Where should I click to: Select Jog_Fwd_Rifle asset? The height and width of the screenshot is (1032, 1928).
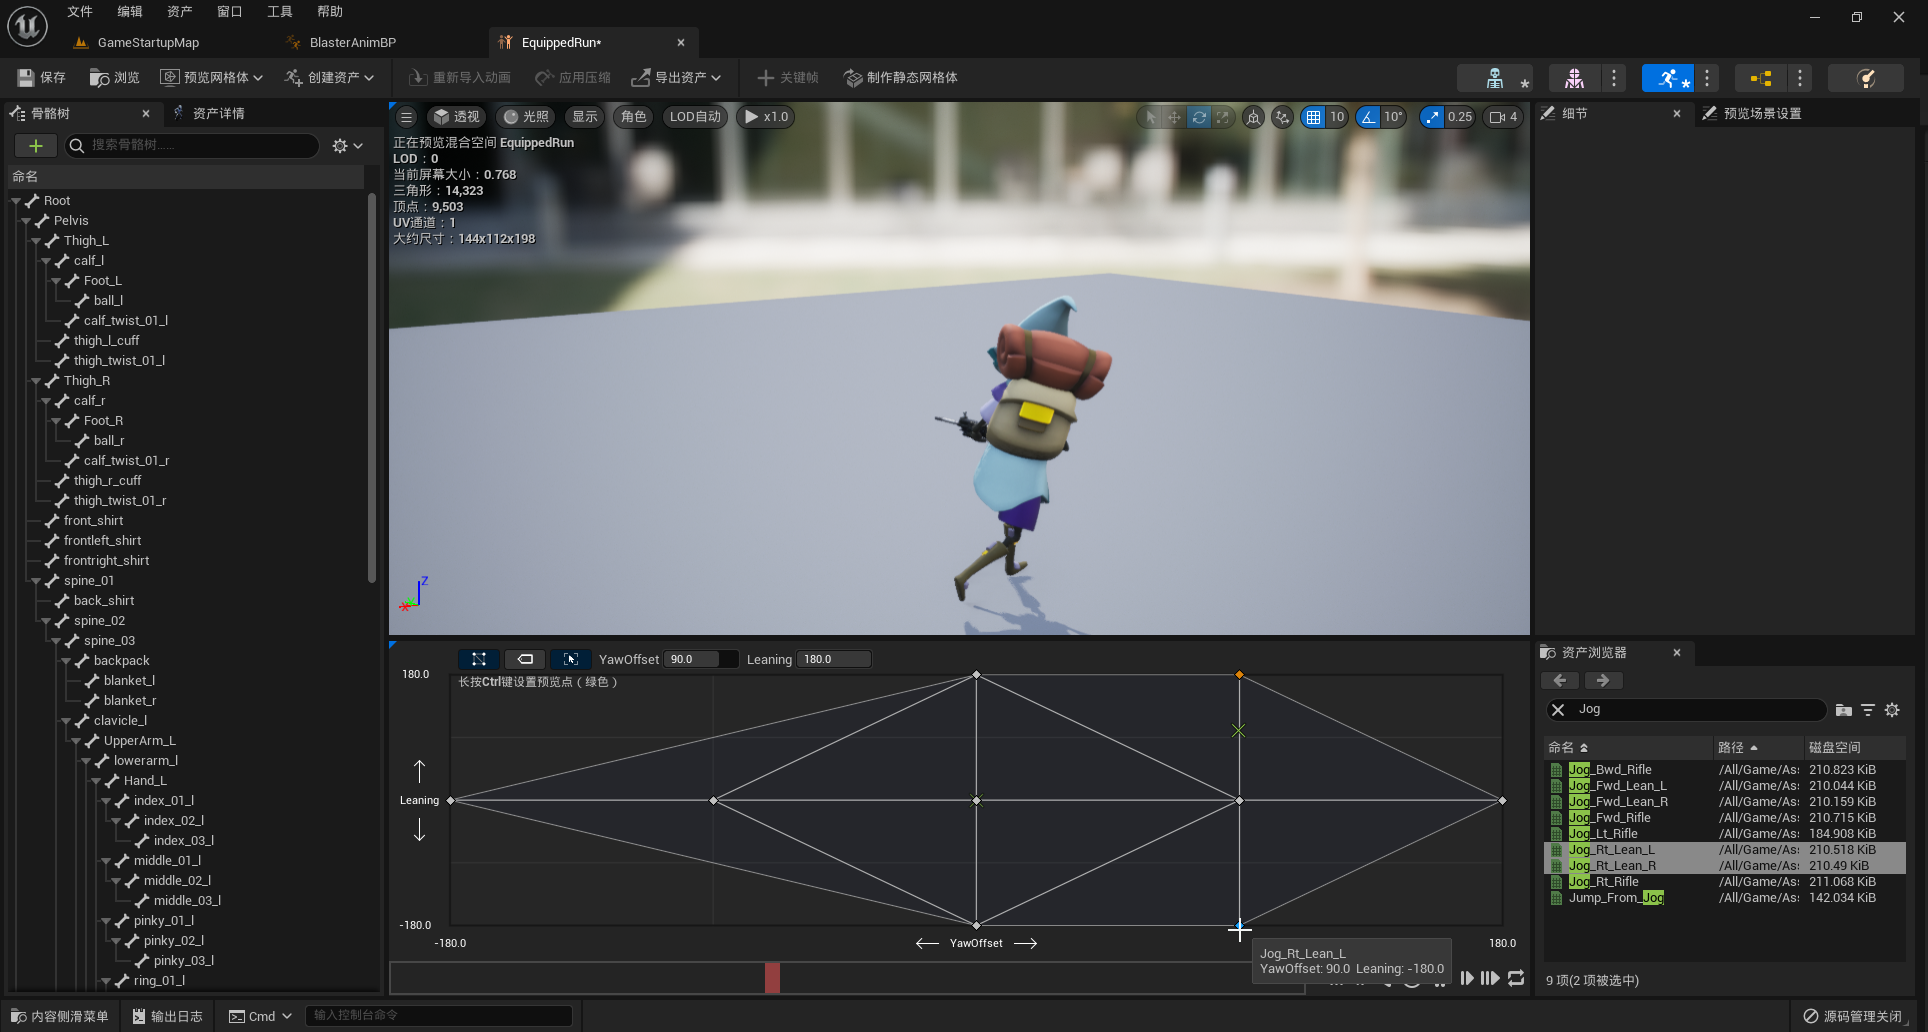[x=1609, y=818]
